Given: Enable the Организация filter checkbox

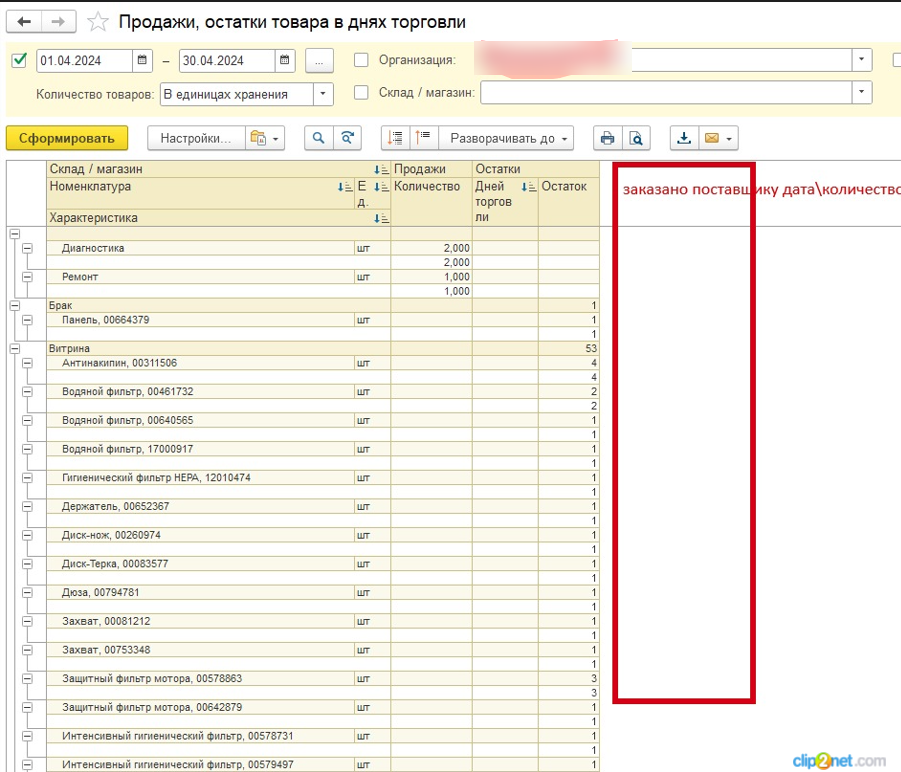Looking at the screenshot, I should point(361,60).
